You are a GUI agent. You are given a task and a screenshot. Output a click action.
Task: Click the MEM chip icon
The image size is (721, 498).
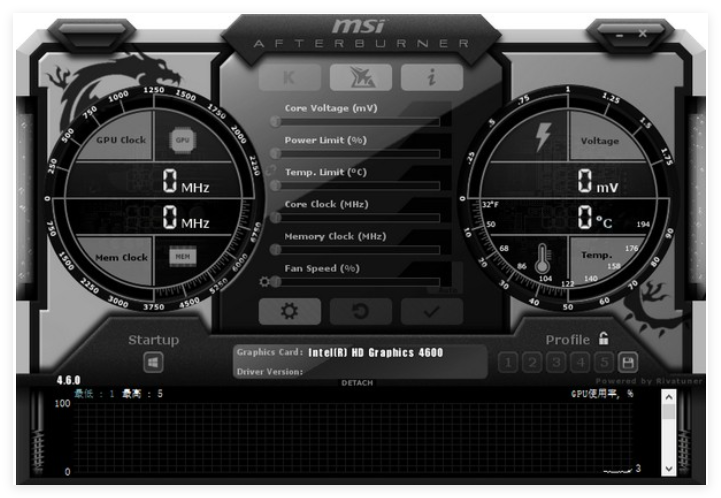pos(183,257)
